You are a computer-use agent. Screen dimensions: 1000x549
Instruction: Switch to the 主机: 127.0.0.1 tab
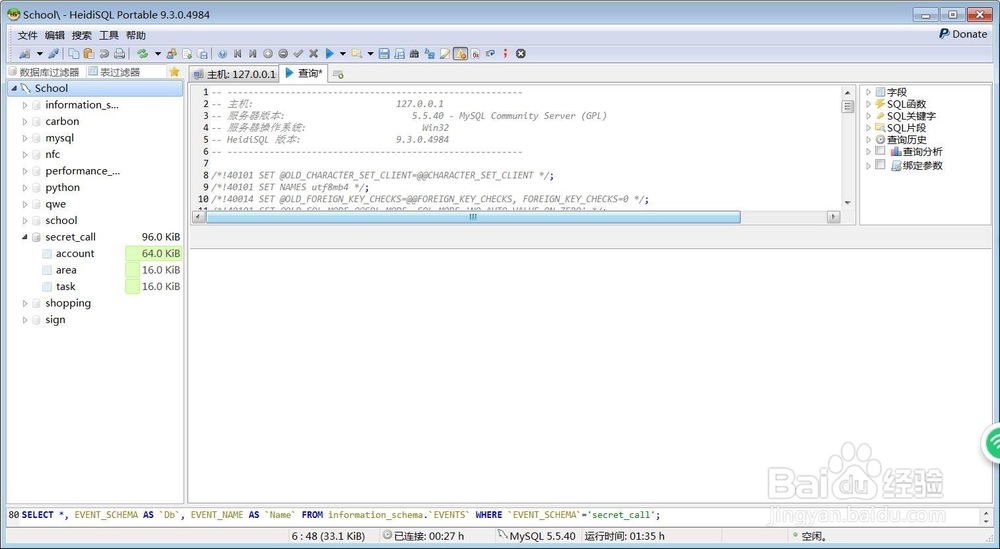tap(234, 74)
